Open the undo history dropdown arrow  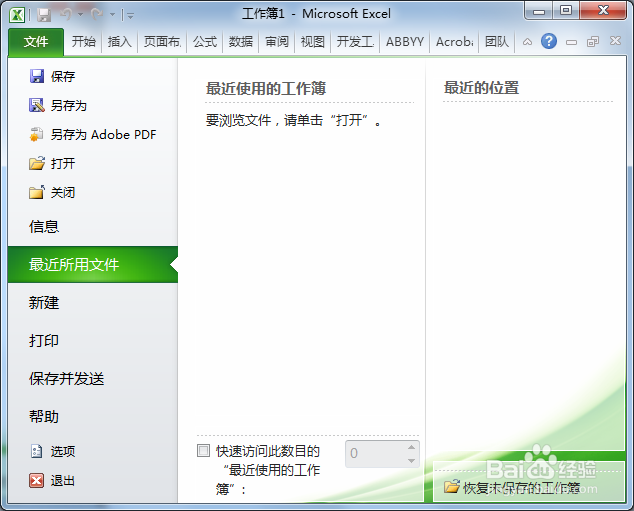click(x=80, y=15)
